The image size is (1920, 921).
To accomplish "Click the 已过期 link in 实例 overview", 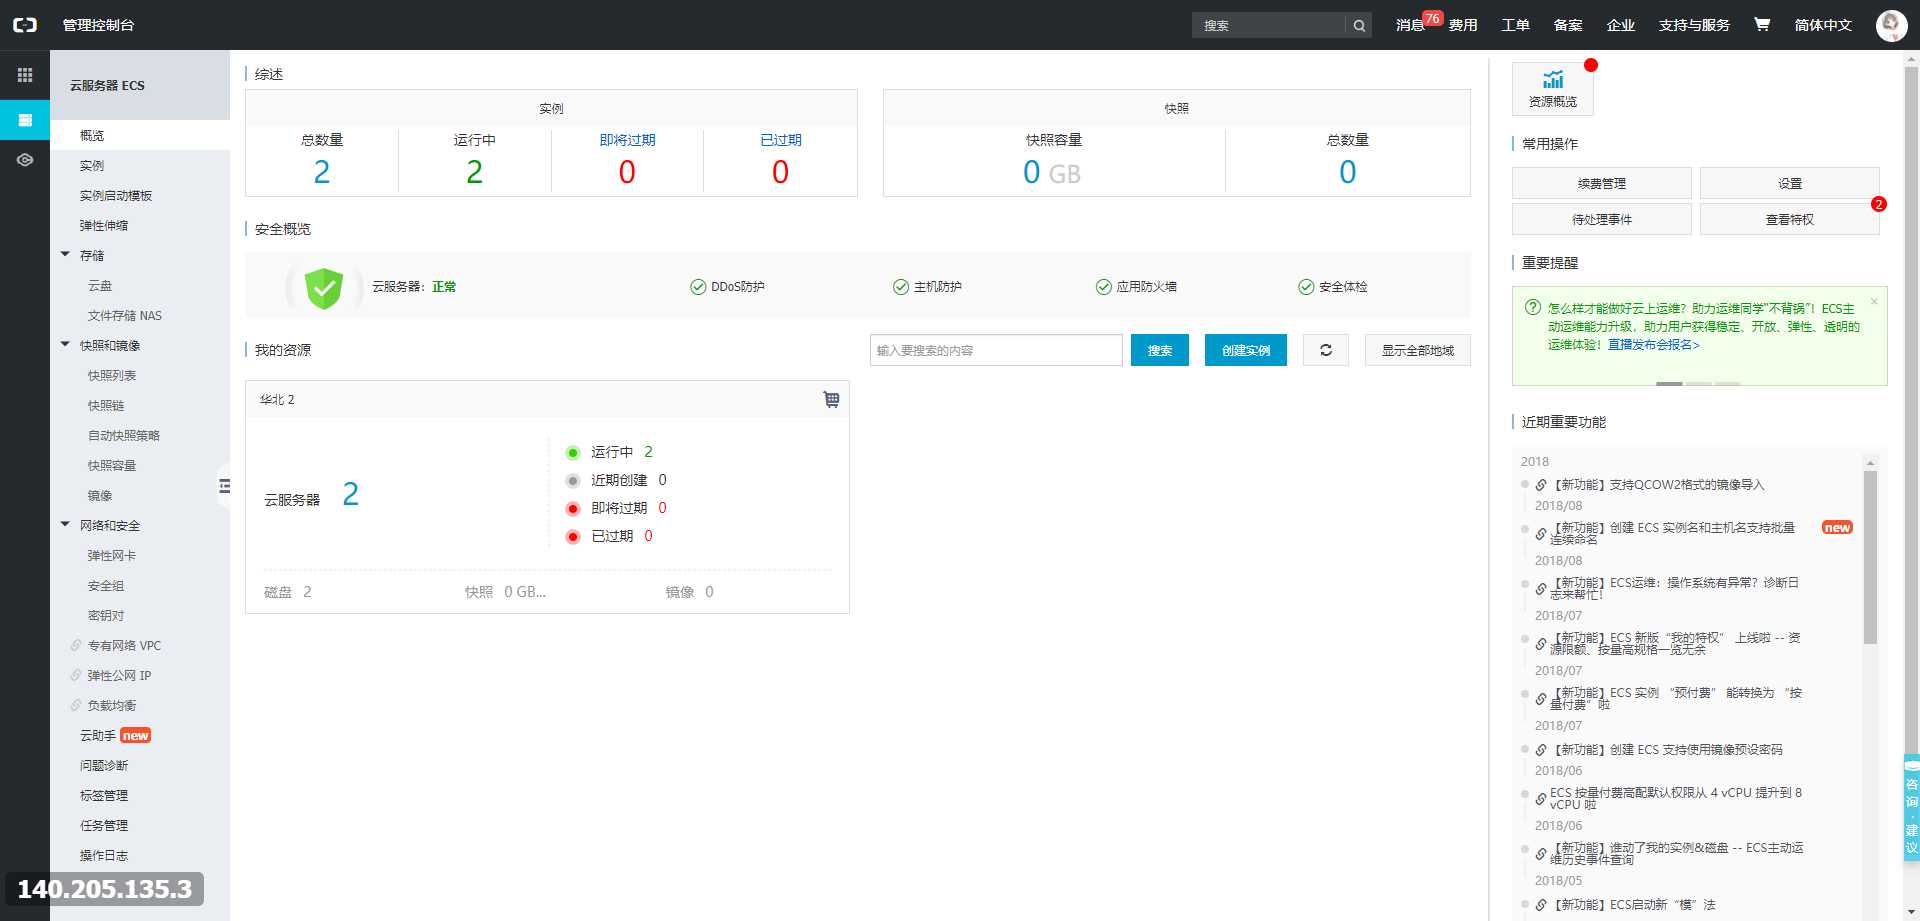I will 781,140.
